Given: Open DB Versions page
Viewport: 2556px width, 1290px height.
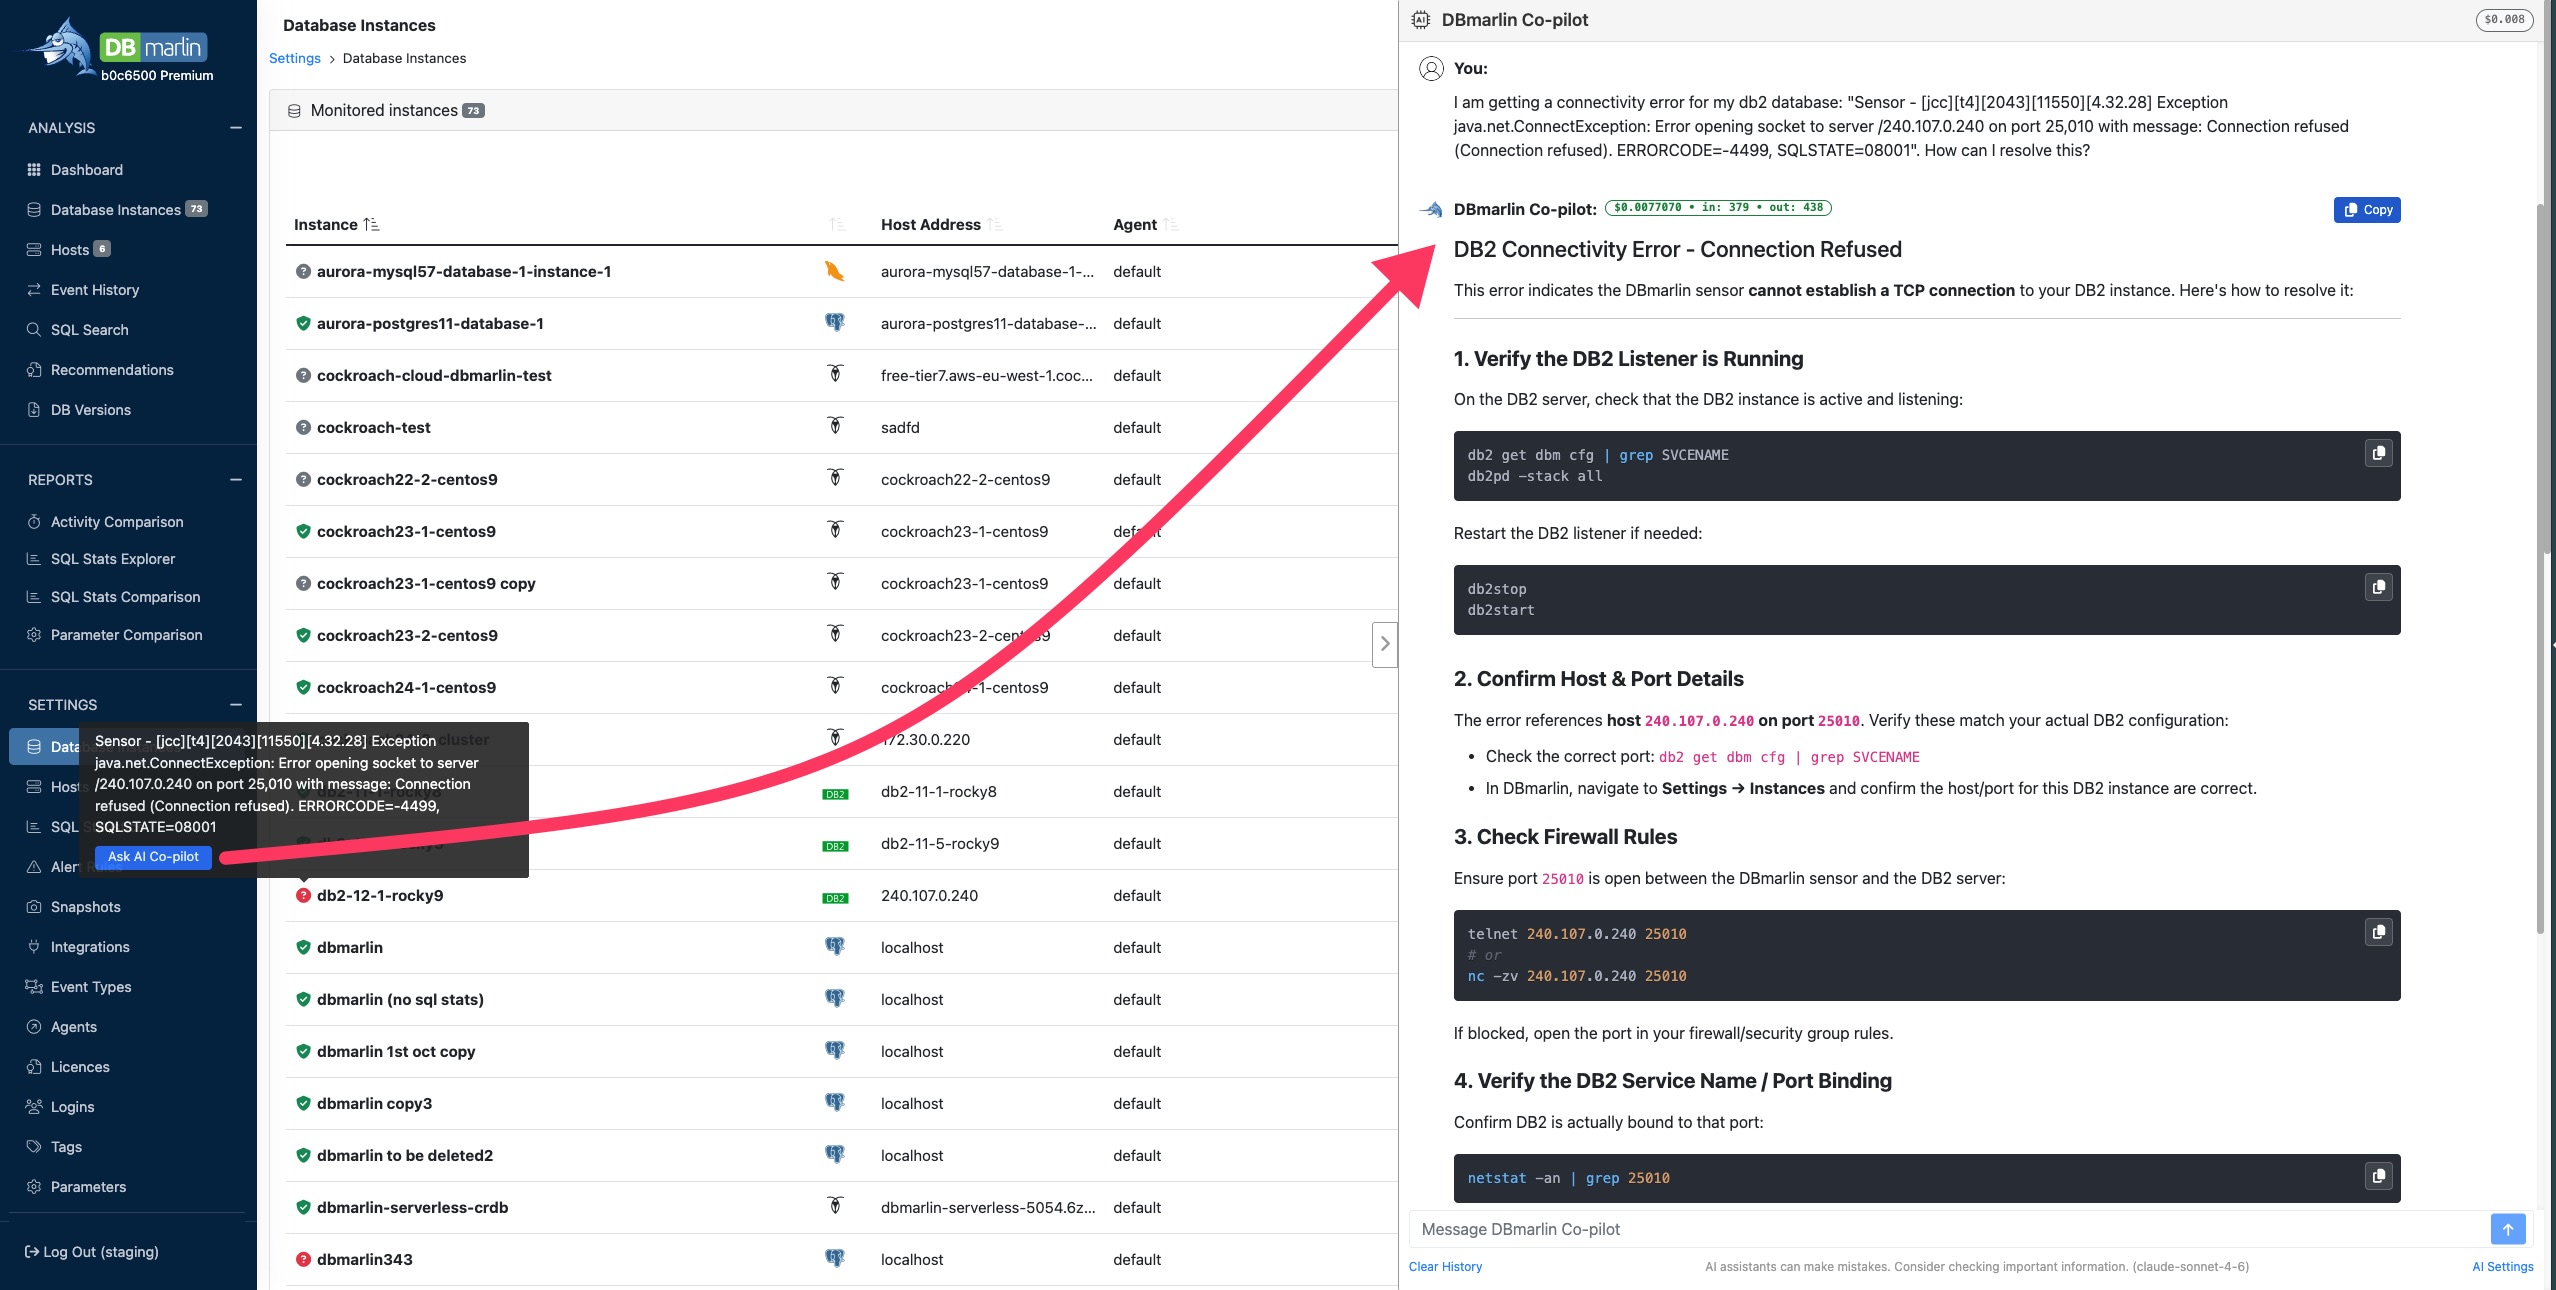Looking at the screenshot, I should (90, 410).
